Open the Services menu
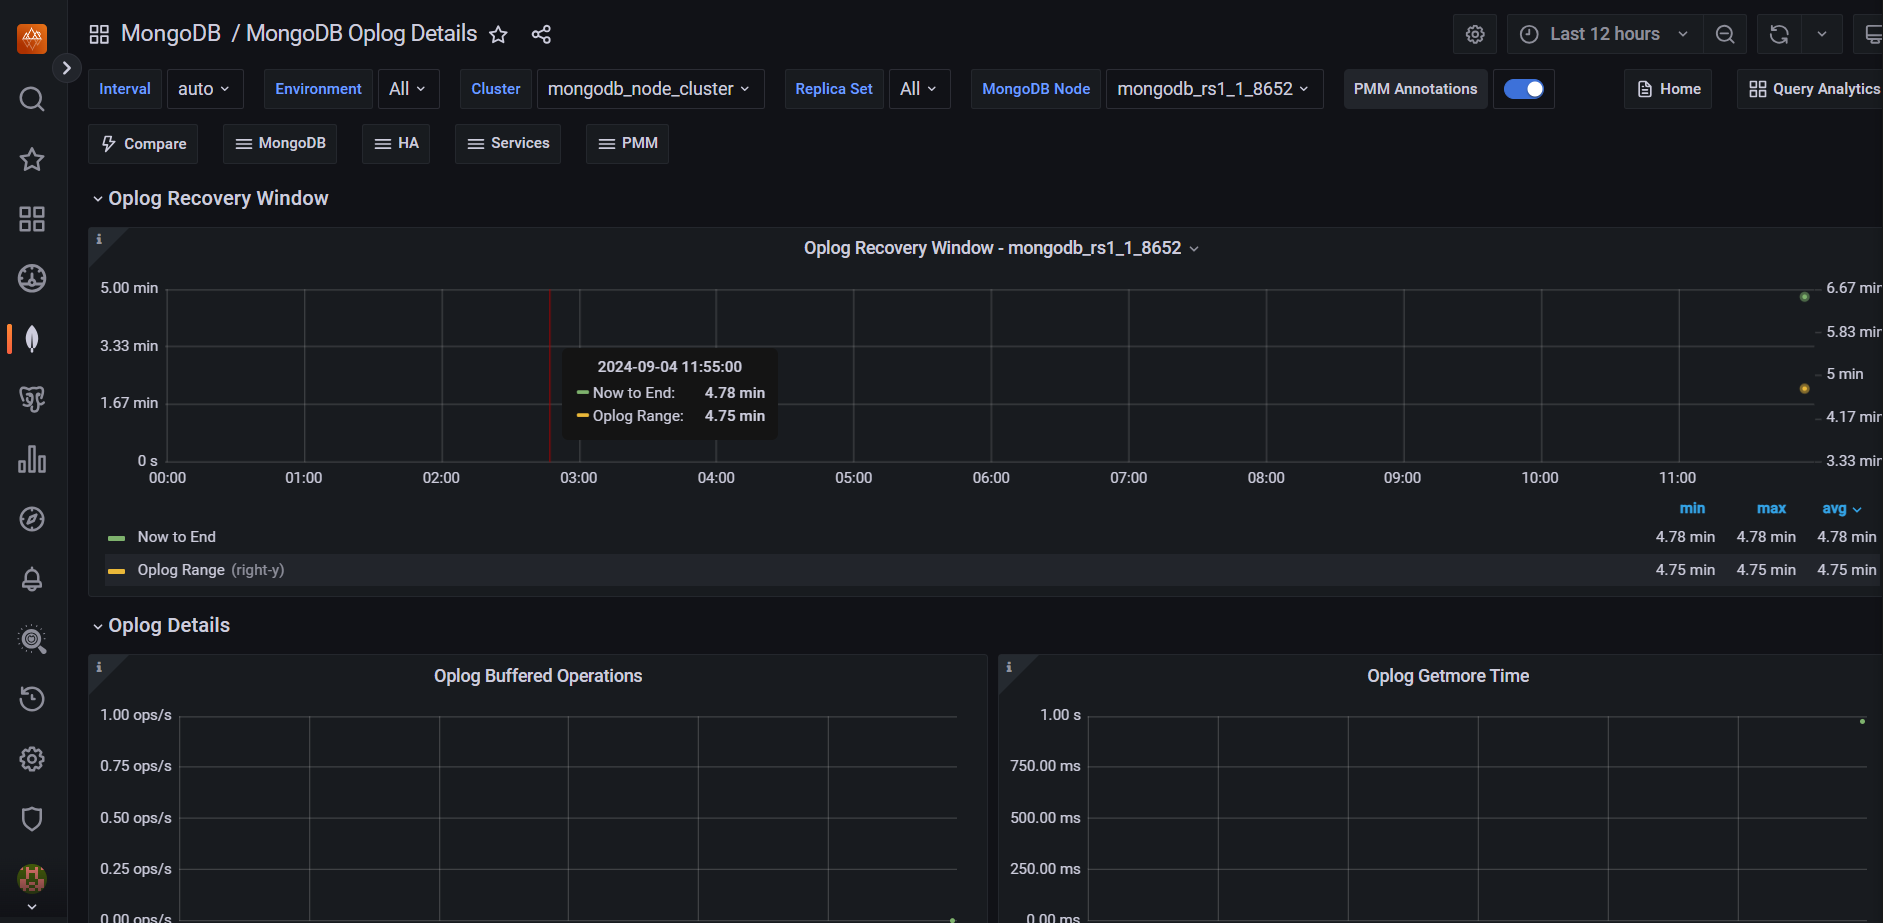 (508, 144)
